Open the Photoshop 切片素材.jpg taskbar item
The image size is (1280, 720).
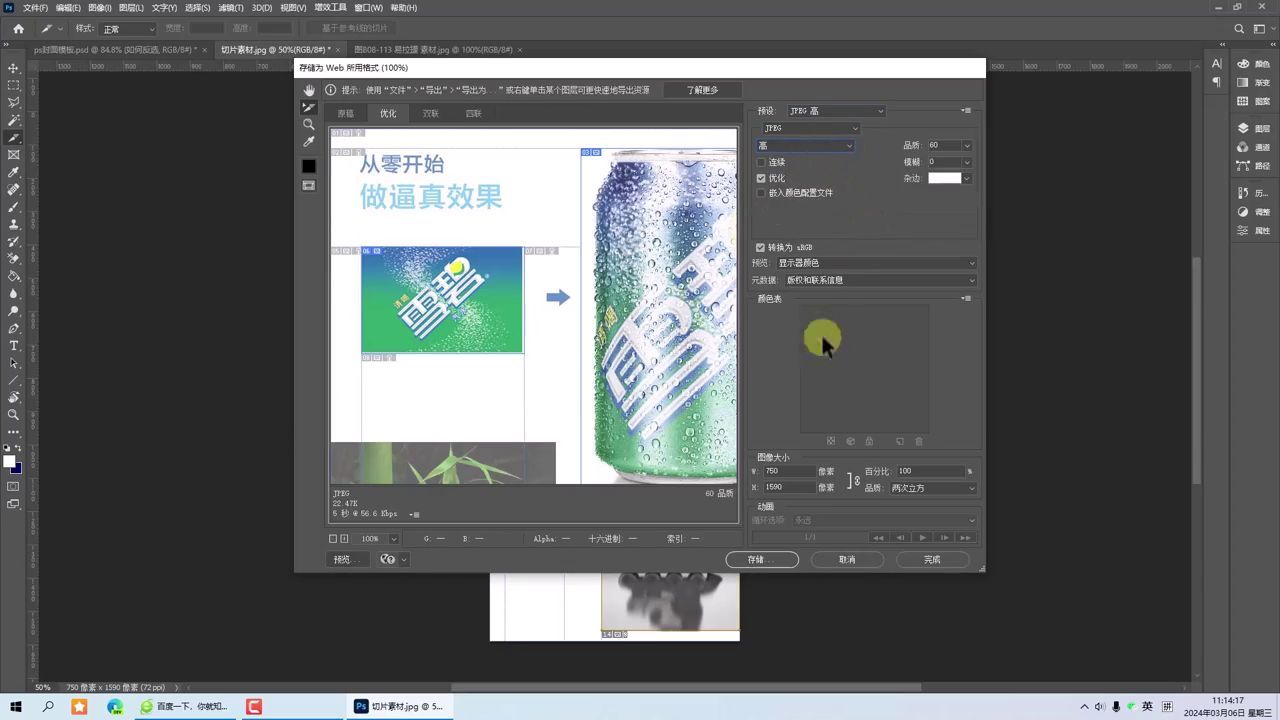pos(400,706)
